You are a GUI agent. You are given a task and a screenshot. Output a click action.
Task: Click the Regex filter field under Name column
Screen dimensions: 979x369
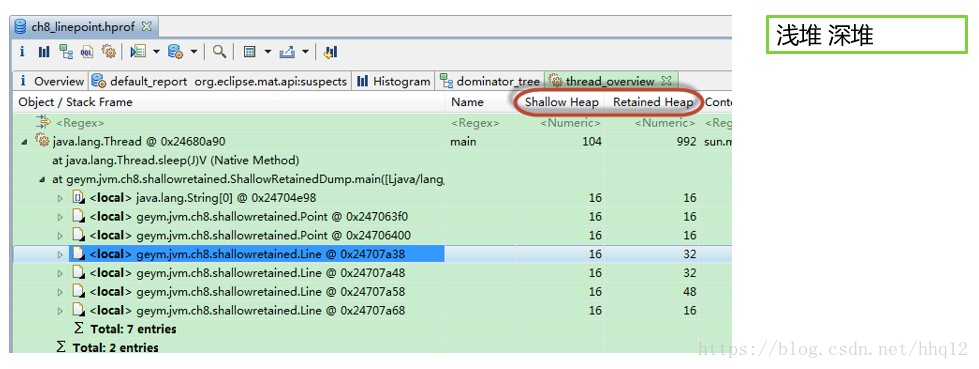point(475,123)
